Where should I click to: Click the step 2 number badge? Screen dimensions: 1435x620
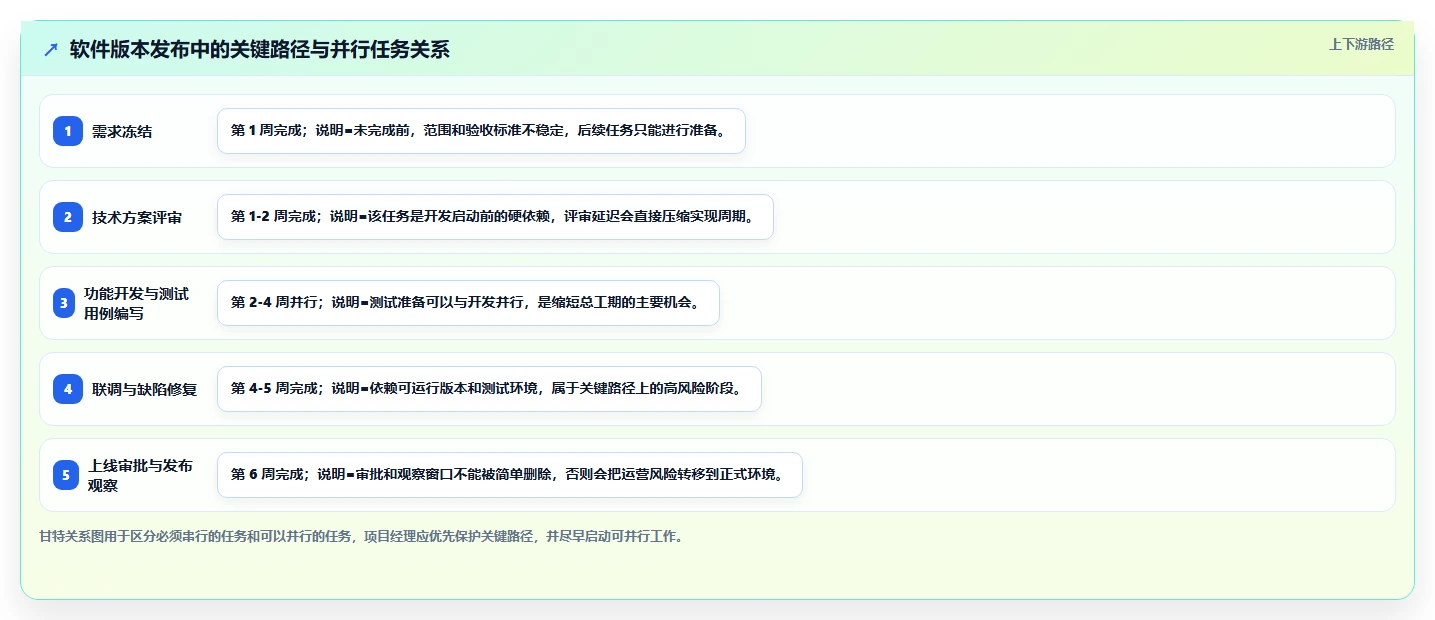[68, 217]
